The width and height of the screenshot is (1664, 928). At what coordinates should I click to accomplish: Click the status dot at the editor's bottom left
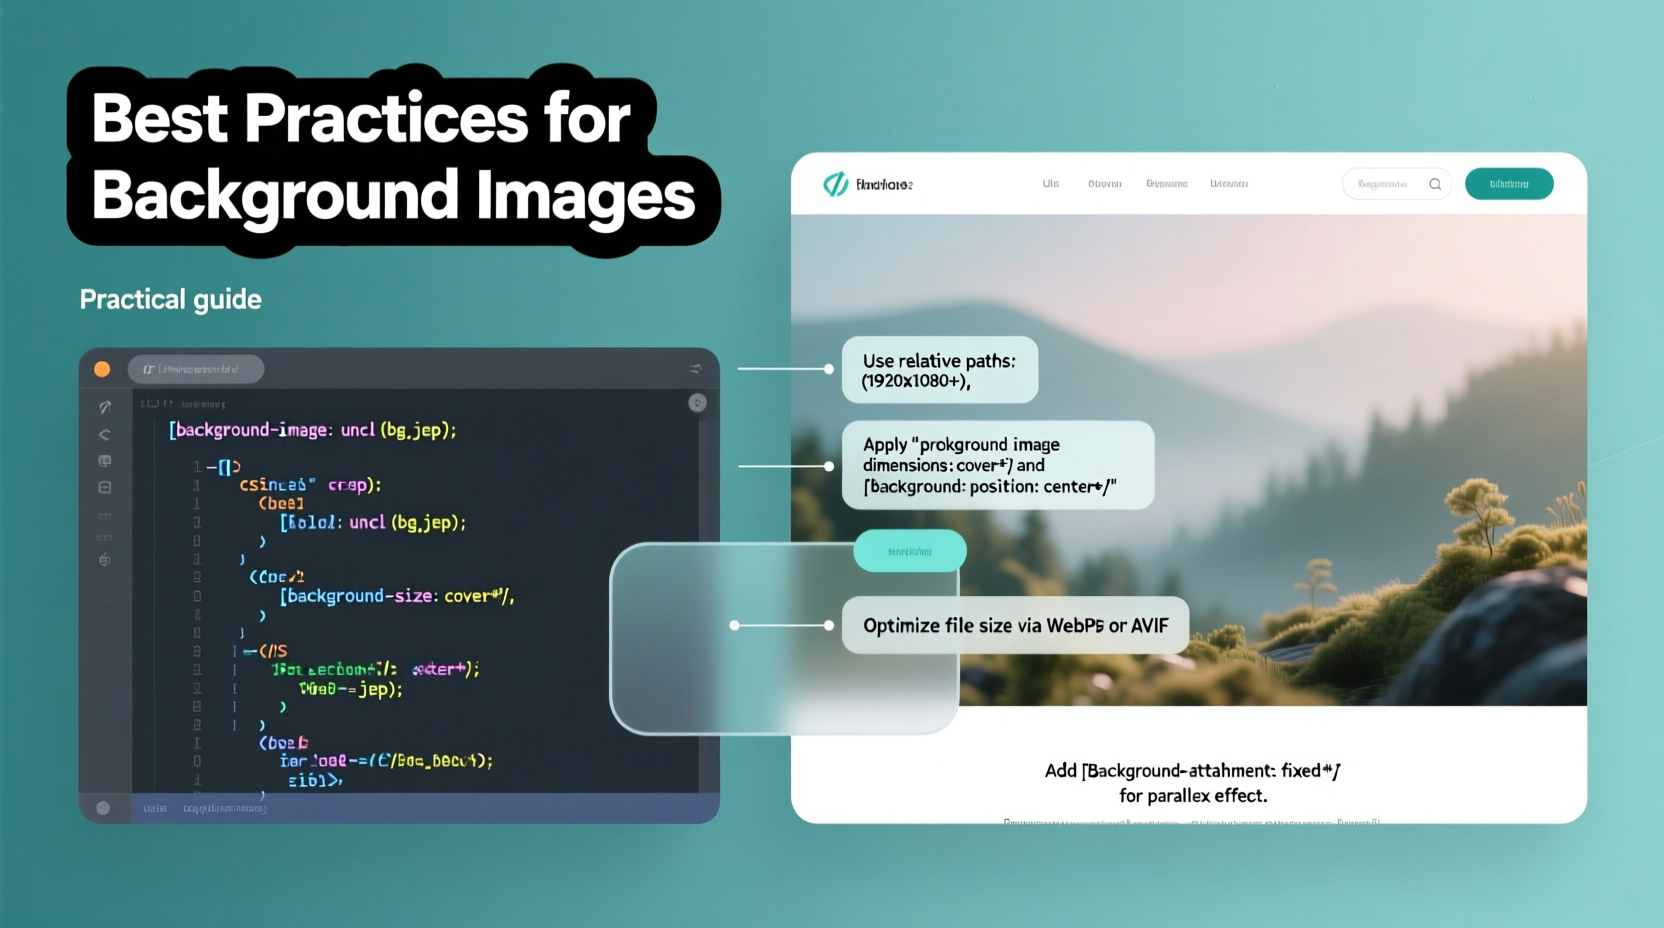[x=102, y=808]
